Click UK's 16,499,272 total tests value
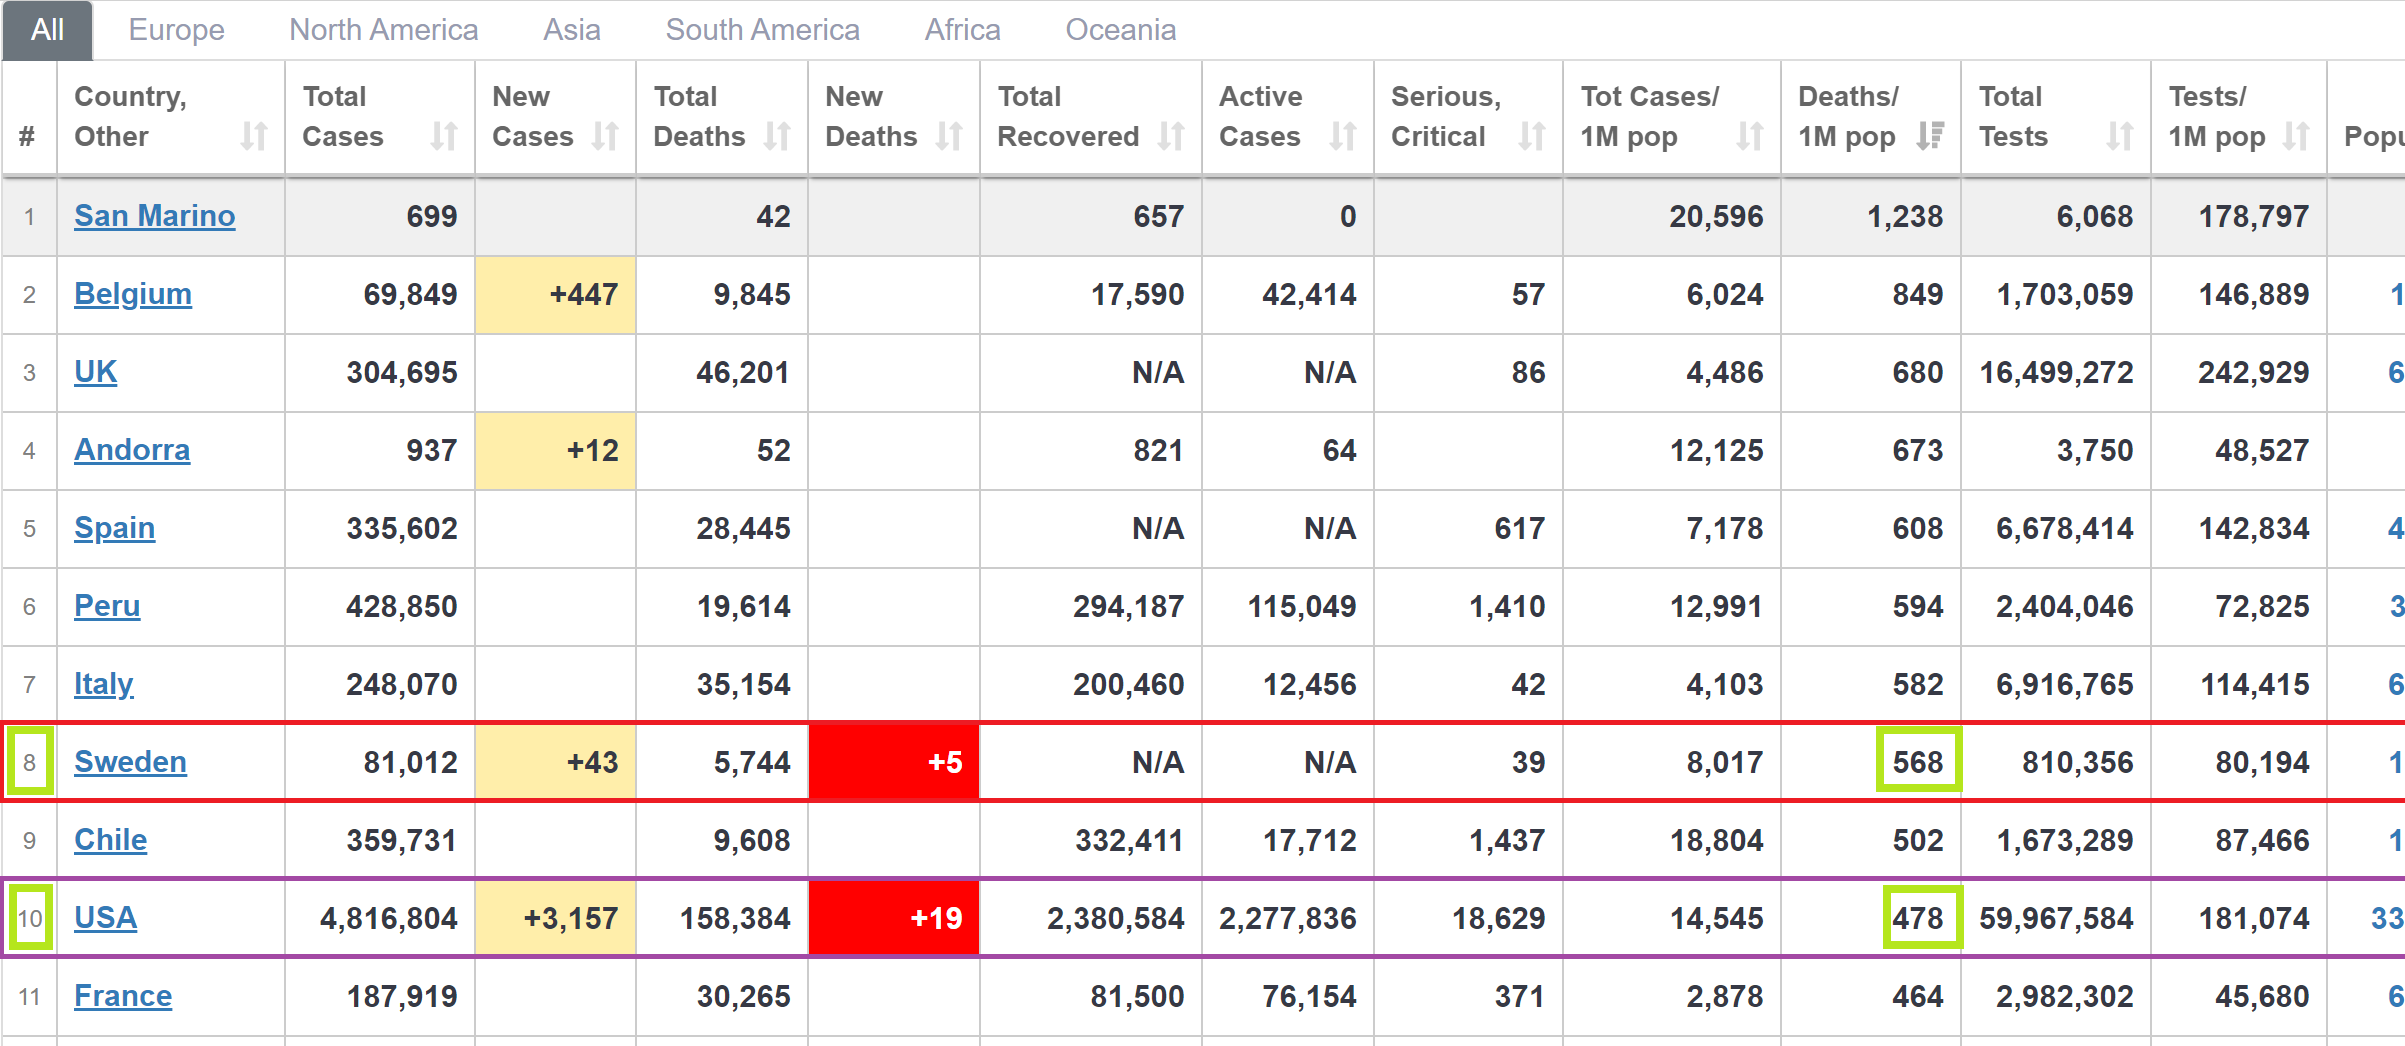The width and height of the screenshot is (2405, 1046). coord(2056,372)
